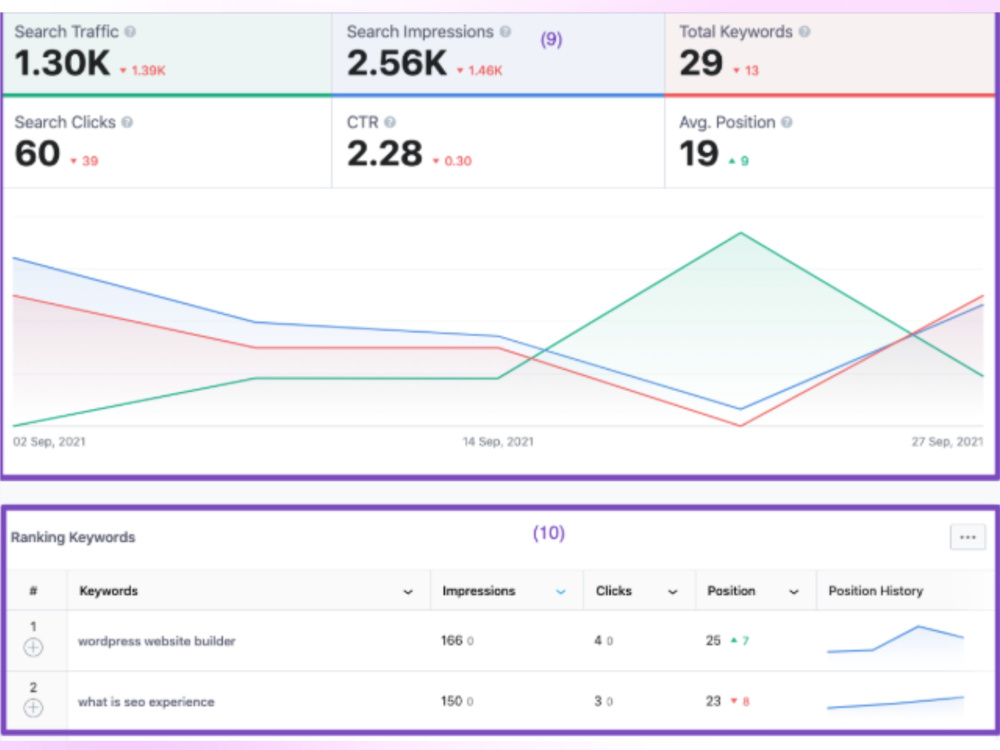The height and width of the screenshot is (750, 1000).
Task: Select the CTR stat card
Action: [x=498, y=143]
